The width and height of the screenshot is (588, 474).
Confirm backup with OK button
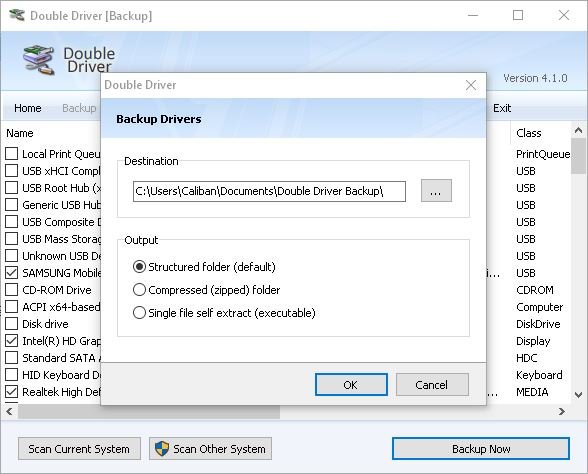(x=351, y=384)
